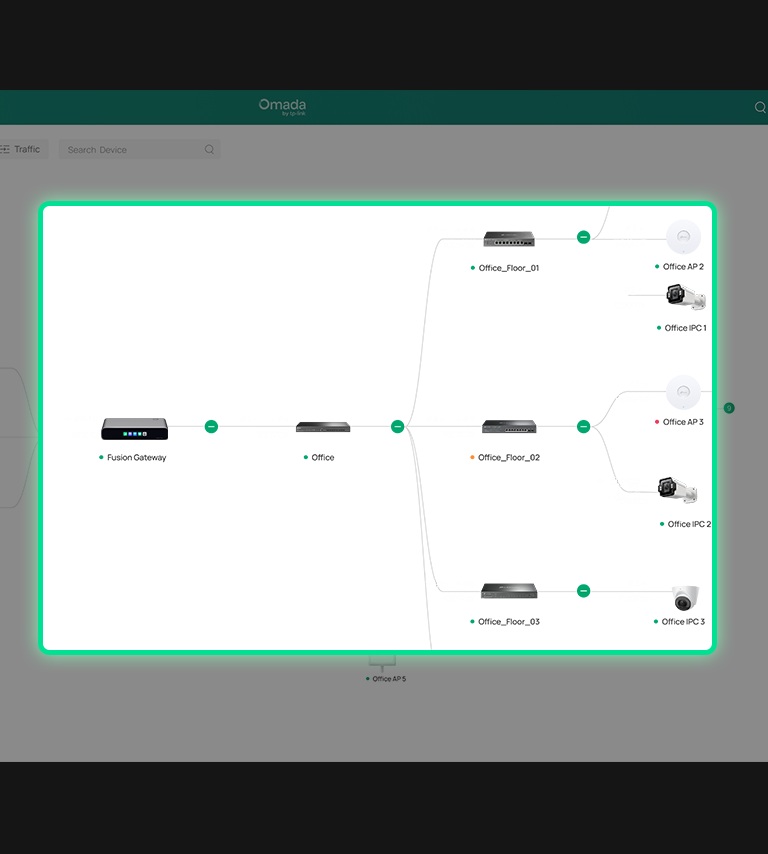Select the Office IPC 3 dome camera icon

coord(685,598)
